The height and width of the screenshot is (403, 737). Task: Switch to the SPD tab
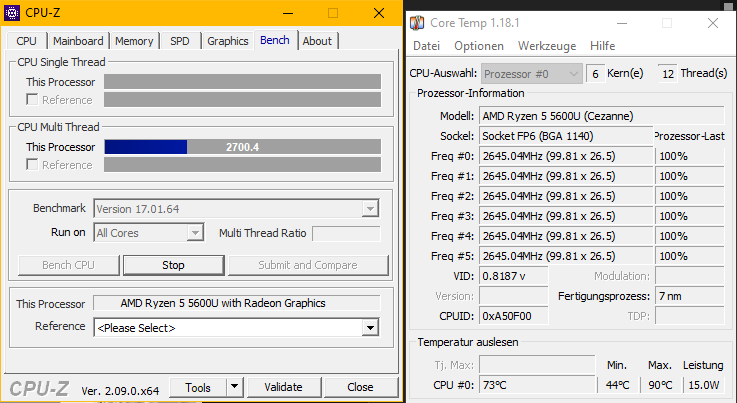click(x=180, y=41)
